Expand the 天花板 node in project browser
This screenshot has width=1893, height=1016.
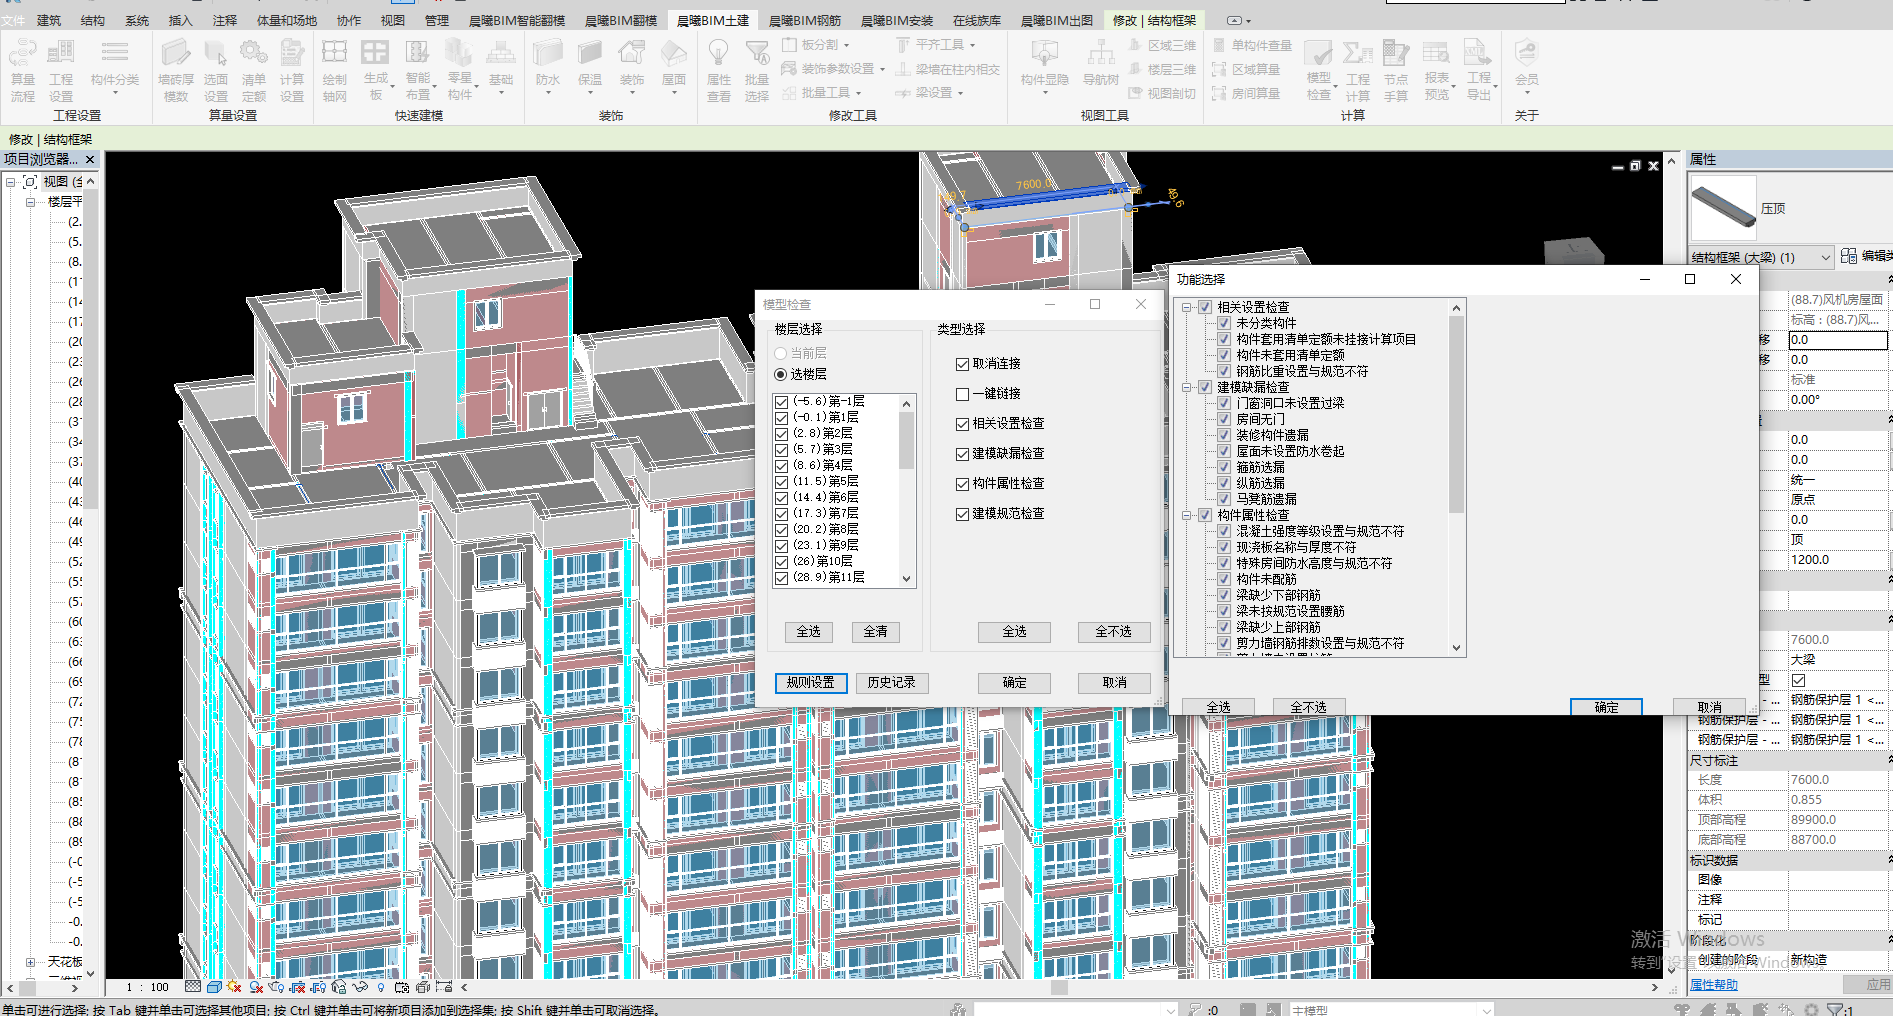tap(30, 962)
